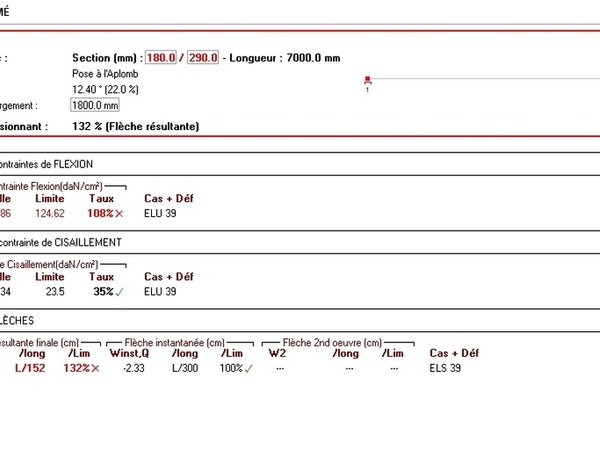Open the contrainte de CISAILLEMENT section header
Screen dimensions: 600x450
(x=60, y=242)
